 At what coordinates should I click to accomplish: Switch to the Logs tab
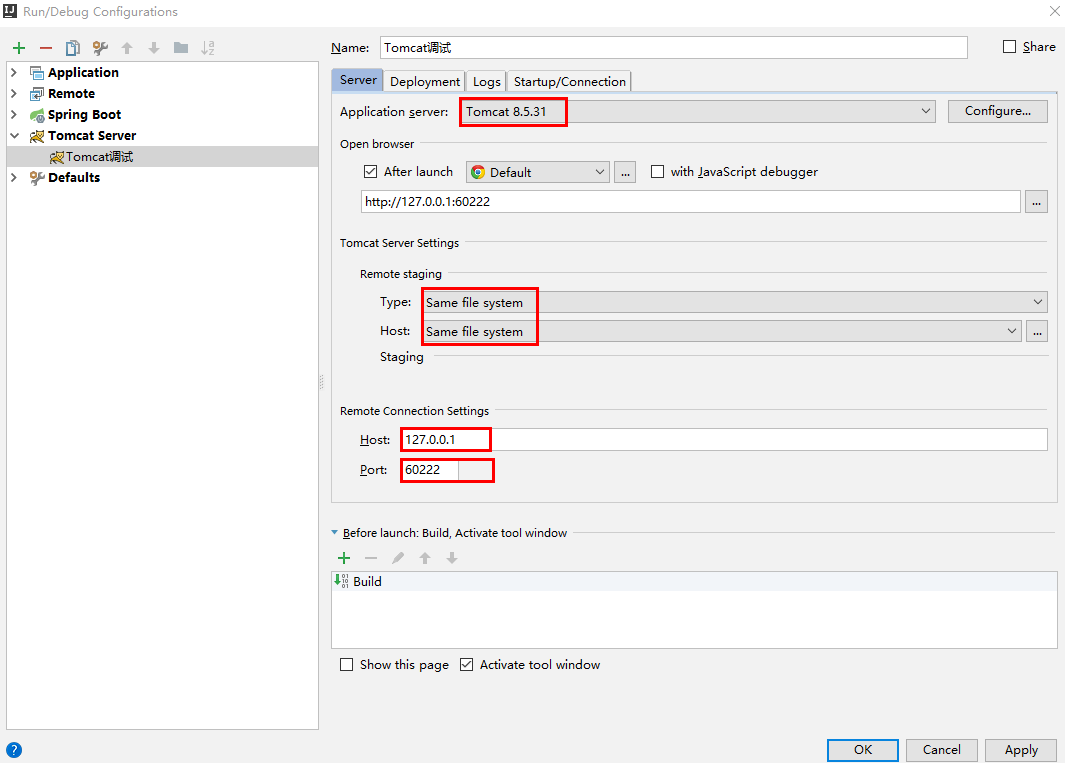pyautogui.click(x=486, y=82)
